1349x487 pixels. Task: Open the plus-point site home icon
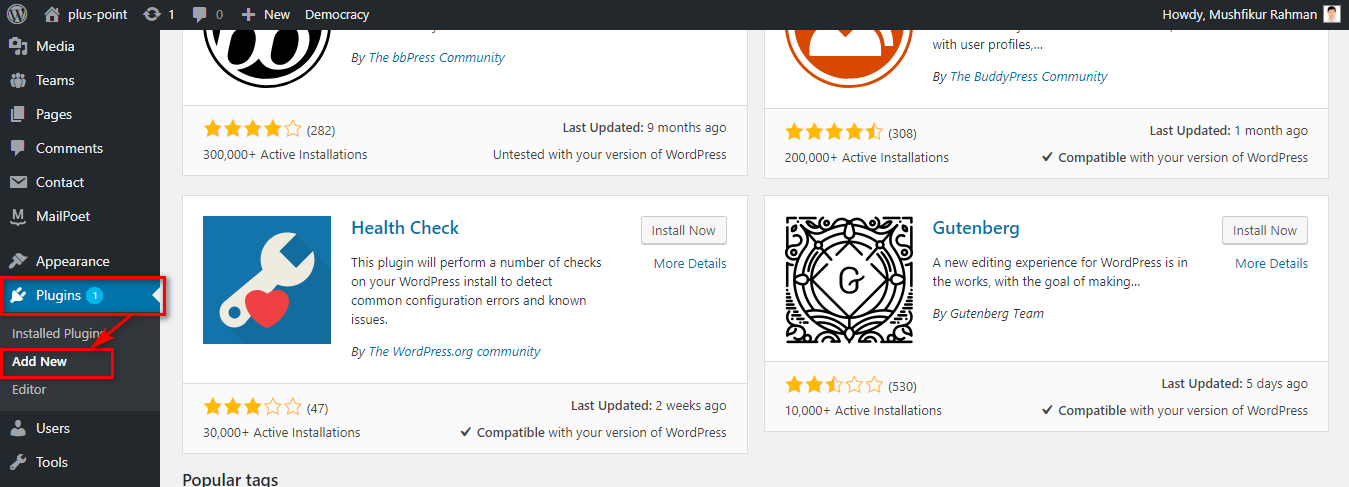[x=52, y=14]
